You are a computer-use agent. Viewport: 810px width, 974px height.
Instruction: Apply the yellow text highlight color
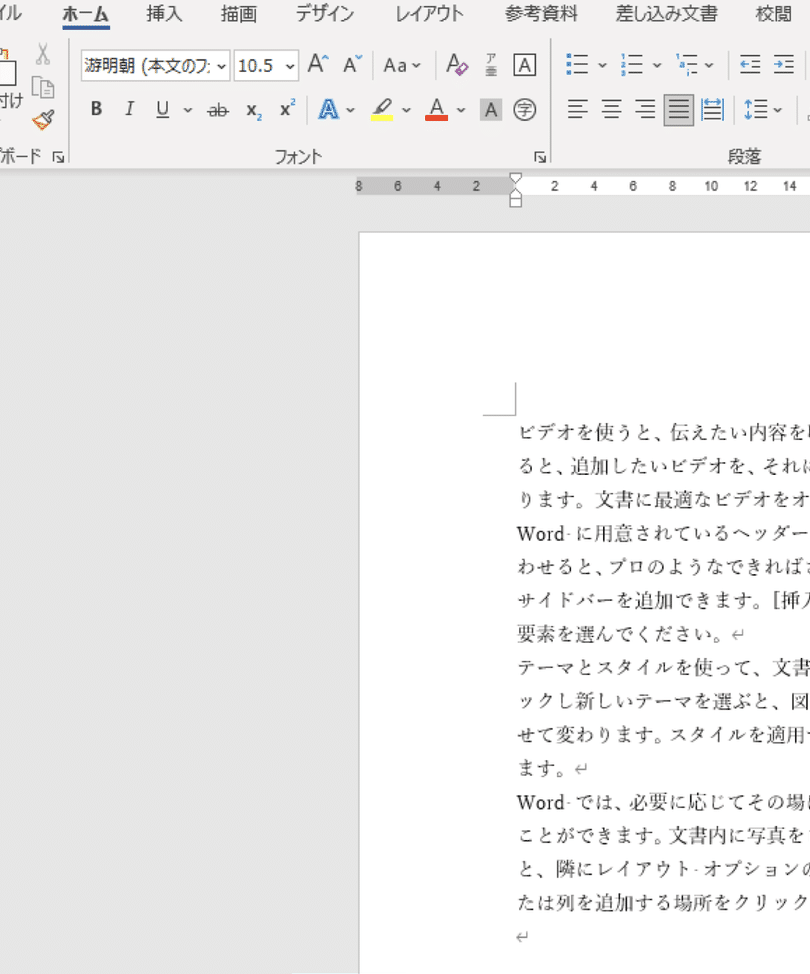382,109
